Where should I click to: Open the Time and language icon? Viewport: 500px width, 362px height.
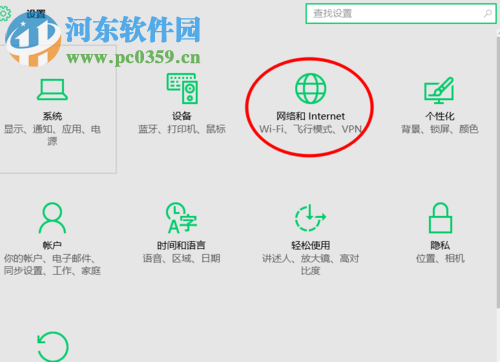click(182, 218)
